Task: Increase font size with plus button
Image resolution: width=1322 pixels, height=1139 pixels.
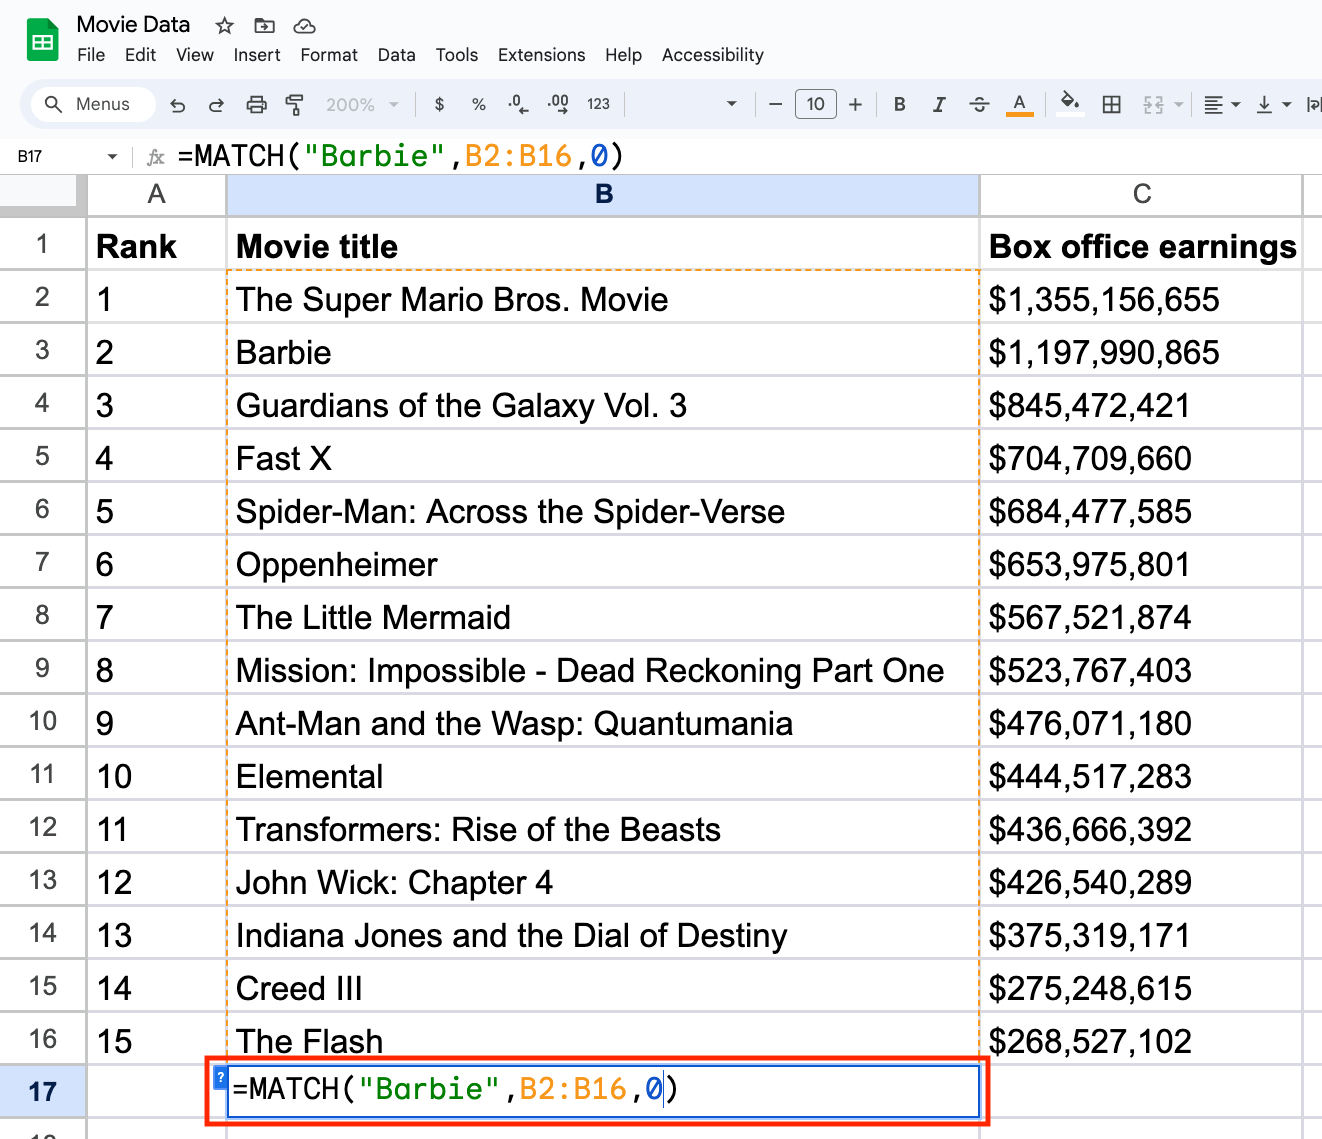Action: click(x=855, y=104)
